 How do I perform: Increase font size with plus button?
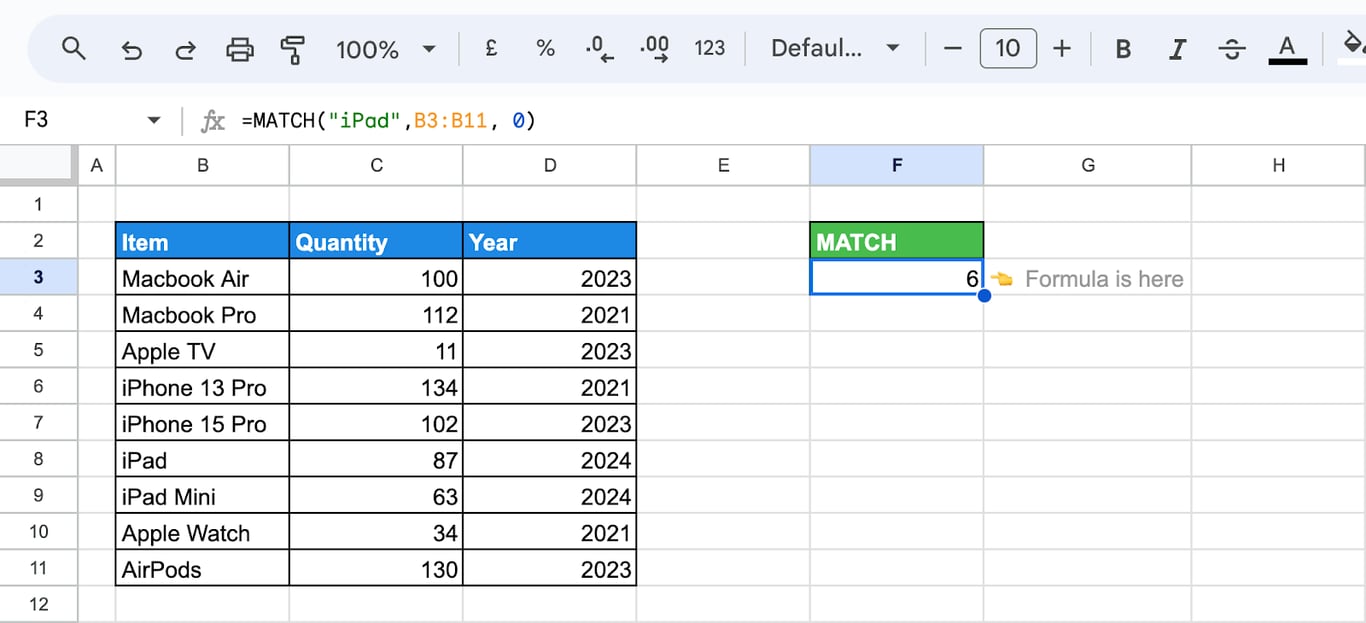(1062, 48)
